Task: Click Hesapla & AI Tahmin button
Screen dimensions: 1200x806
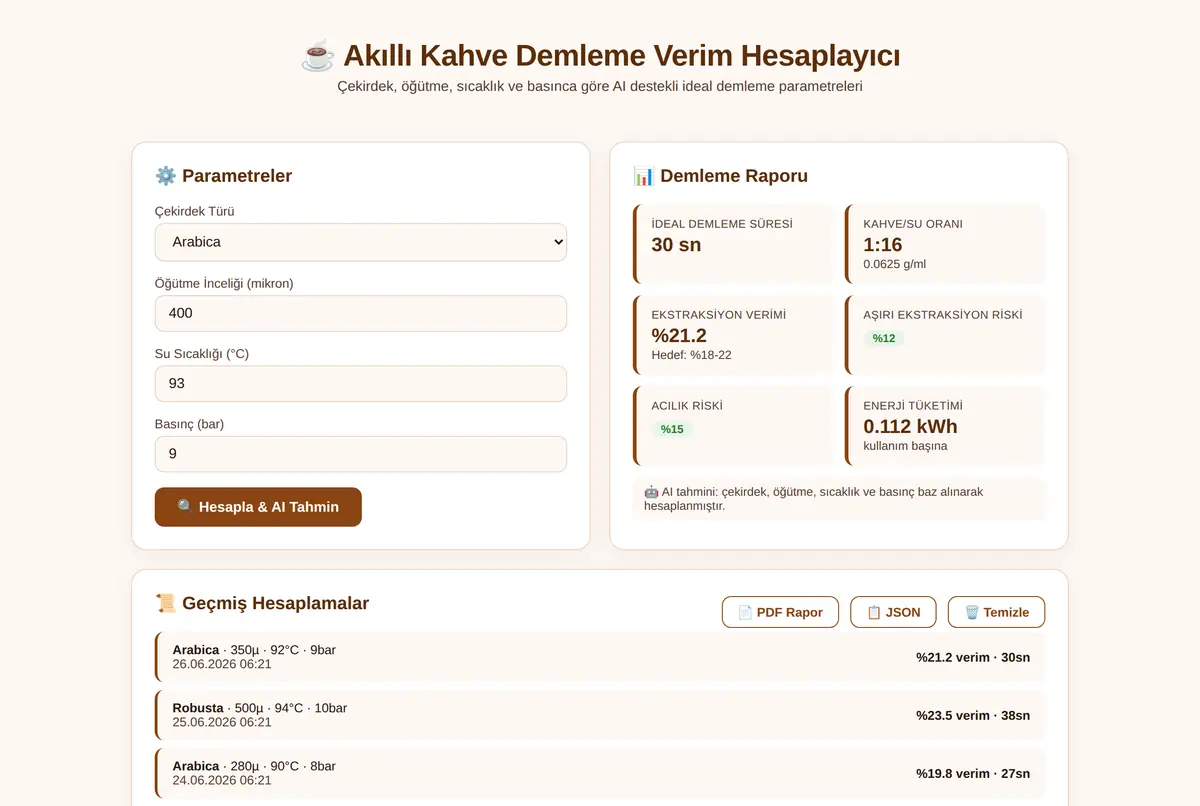Action: pos(258,507)
